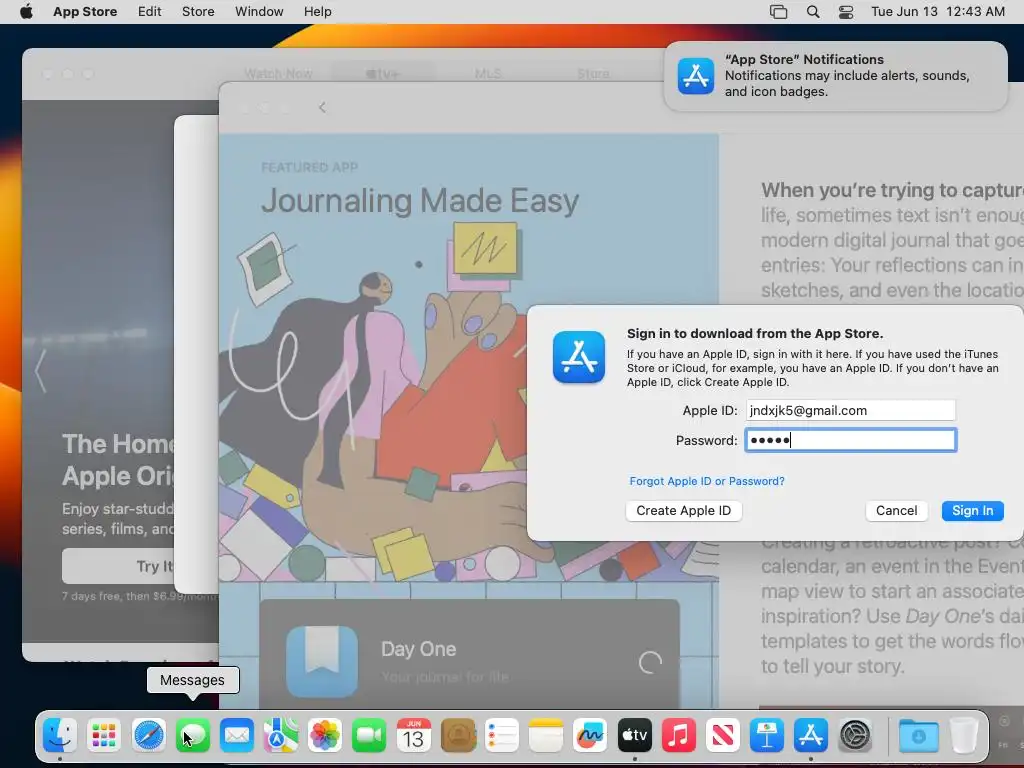
Task: Open the Trash in the Dock
Action: click(963, 736)
